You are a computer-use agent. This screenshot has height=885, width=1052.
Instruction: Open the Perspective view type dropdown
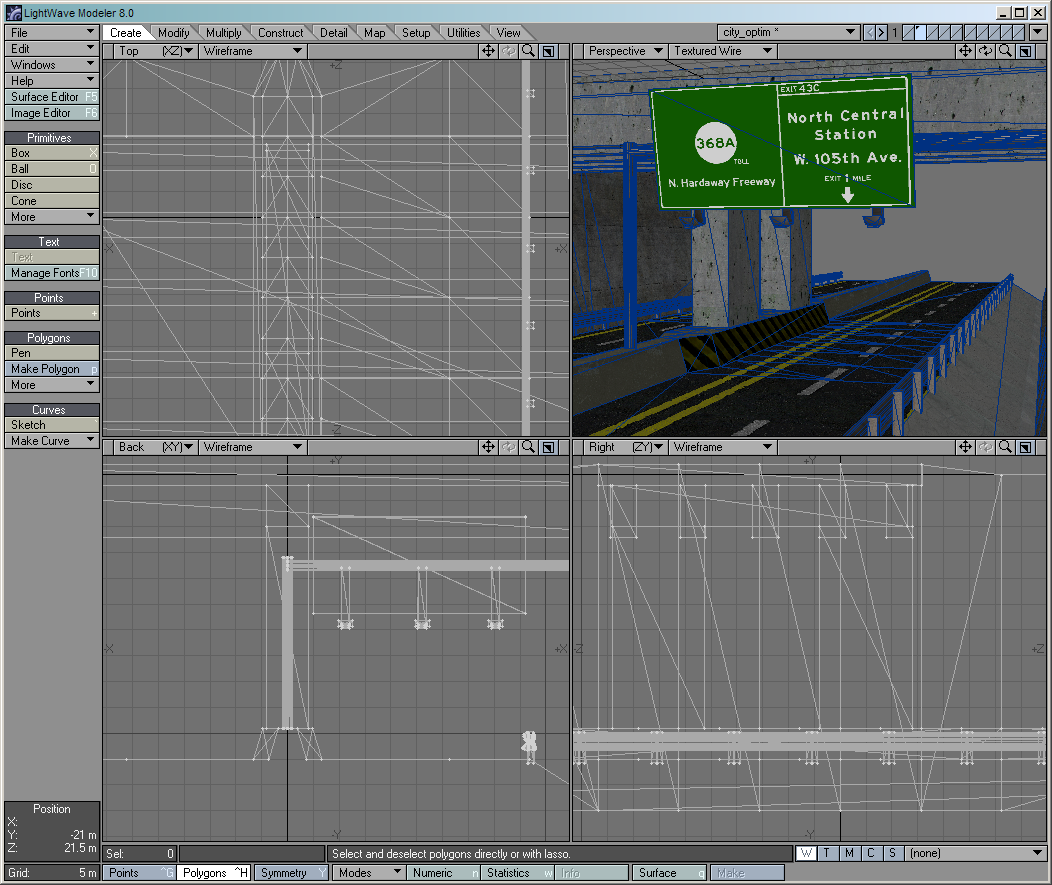tap(625, 51)
